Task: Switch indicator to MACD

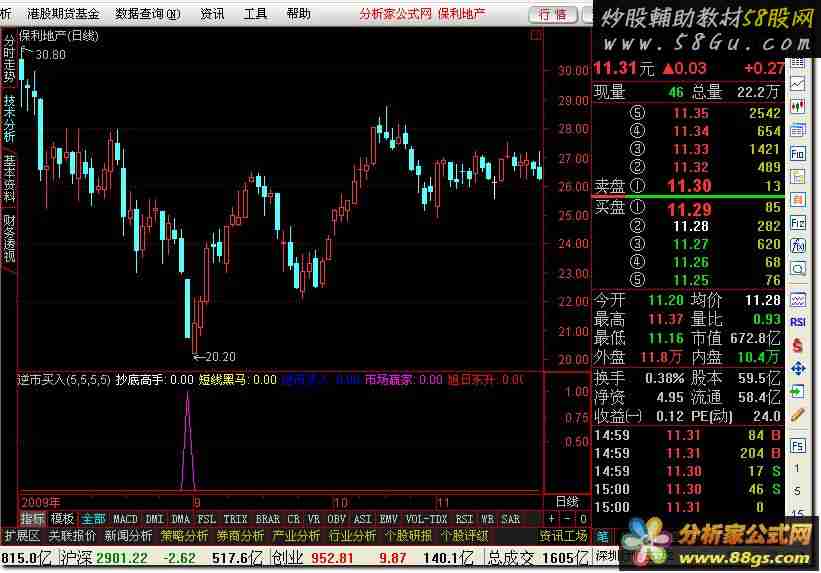Action: pyautogui.click(x=125, y=519)
